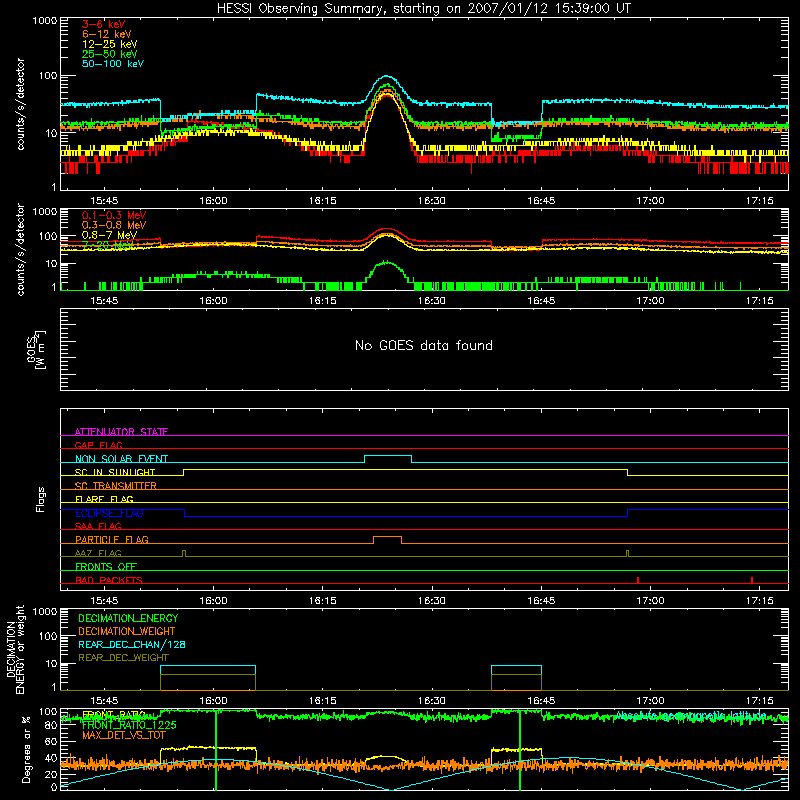Click the BAD_PACKETS red tick near 17:15
The image size is (800, 800).
tap(752, 580)
